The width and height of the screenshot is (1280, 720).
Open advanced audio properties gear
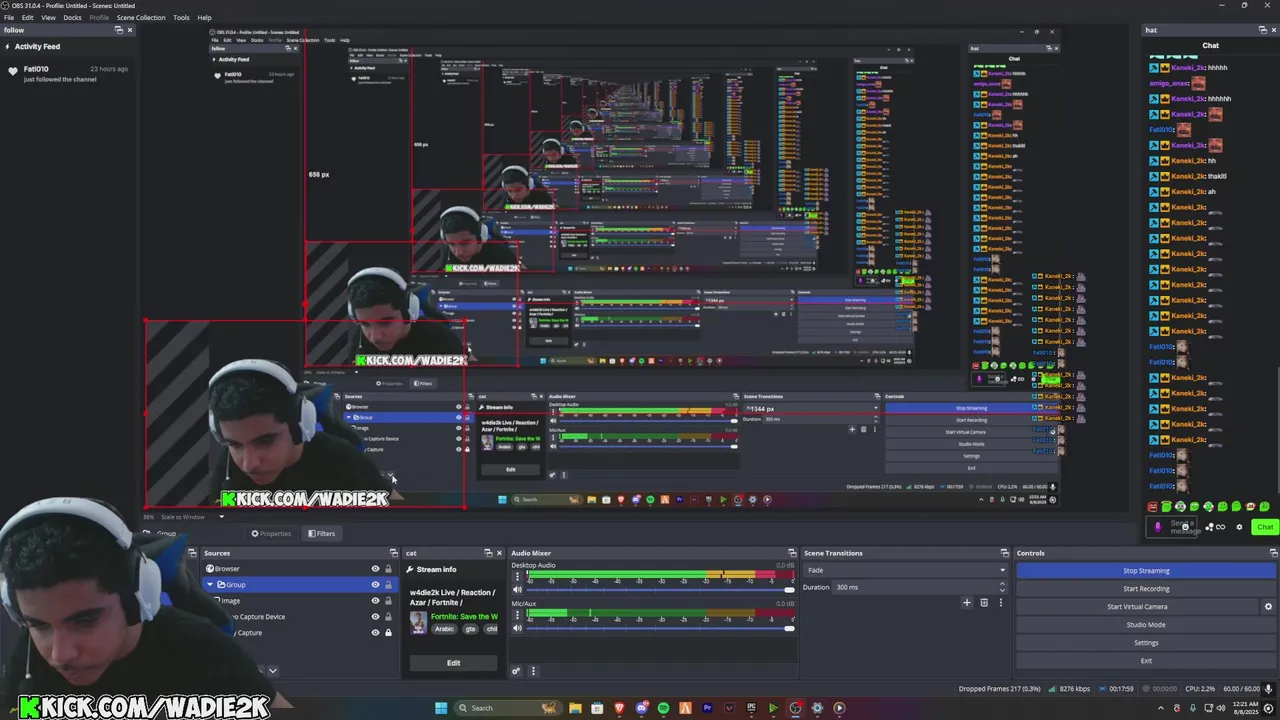[516, 671]
